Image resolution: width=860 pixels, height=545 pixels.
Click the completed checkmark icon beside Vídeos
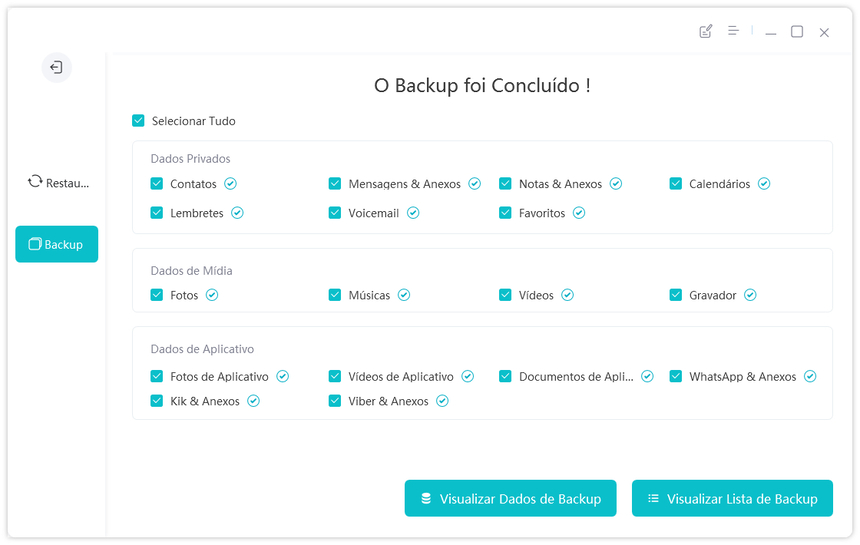(567, 295)
